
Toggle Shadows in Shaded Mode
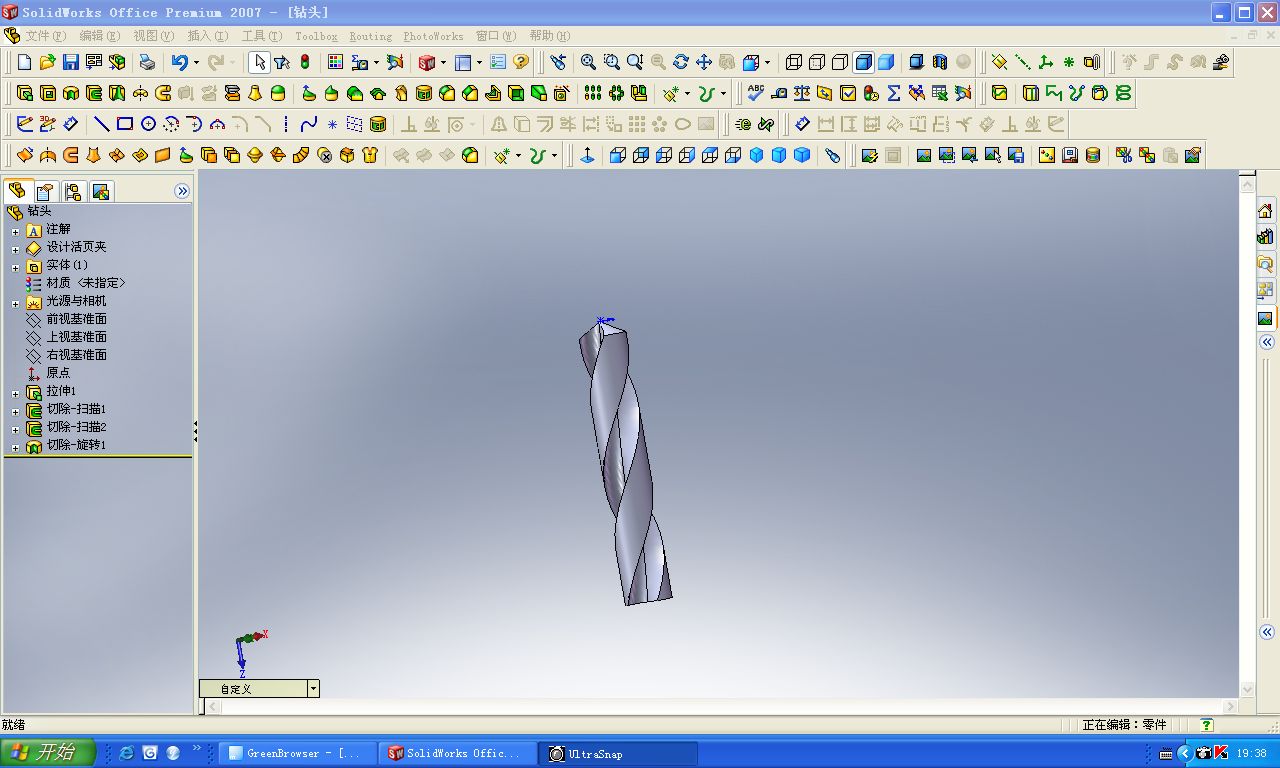tap(916, 62)
